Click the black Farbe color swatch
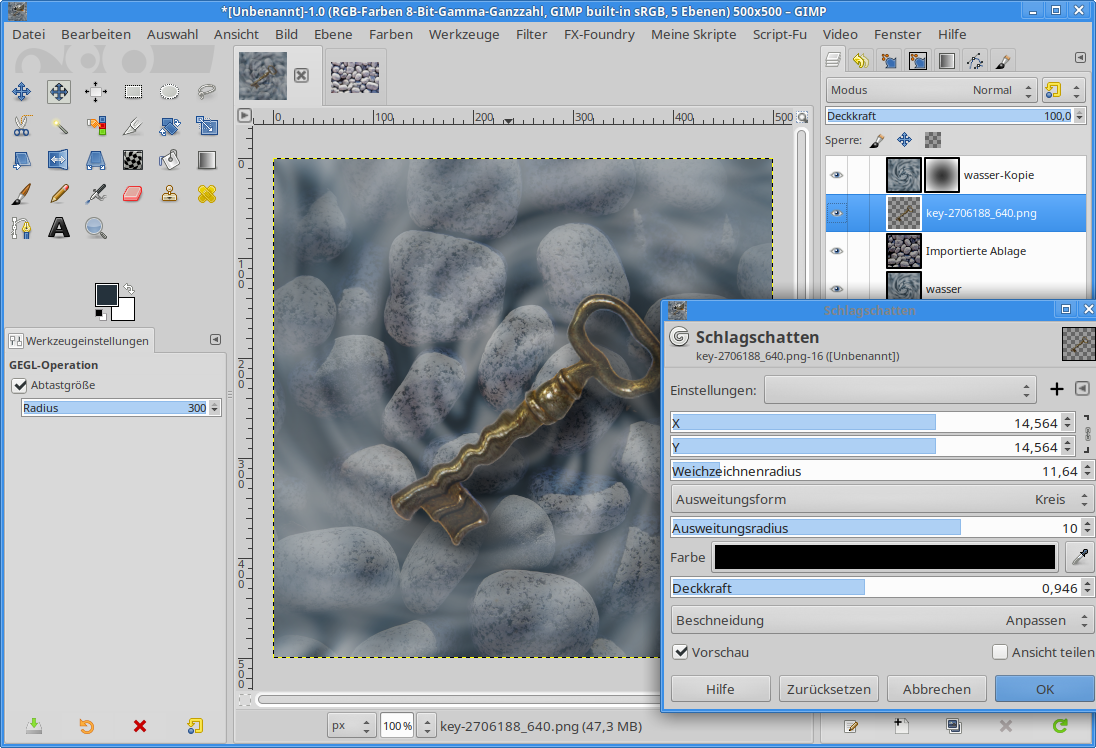The width and height of the screenshot is (1096, 748). [x=885, y=557]
